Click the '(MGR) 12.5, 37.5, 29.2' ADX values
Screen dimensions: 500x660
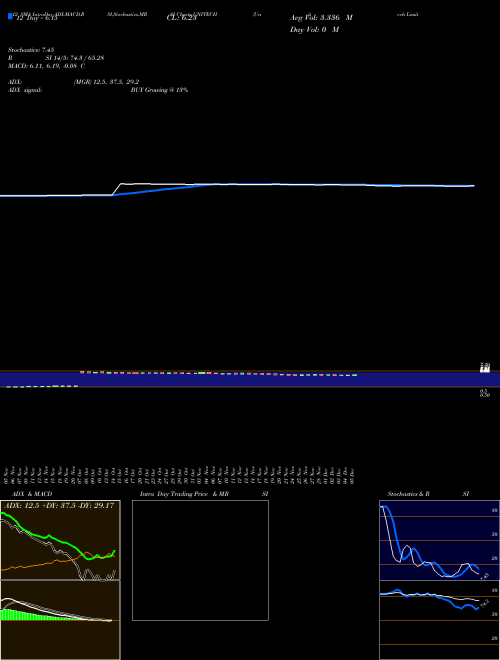(x=106, y=82)
